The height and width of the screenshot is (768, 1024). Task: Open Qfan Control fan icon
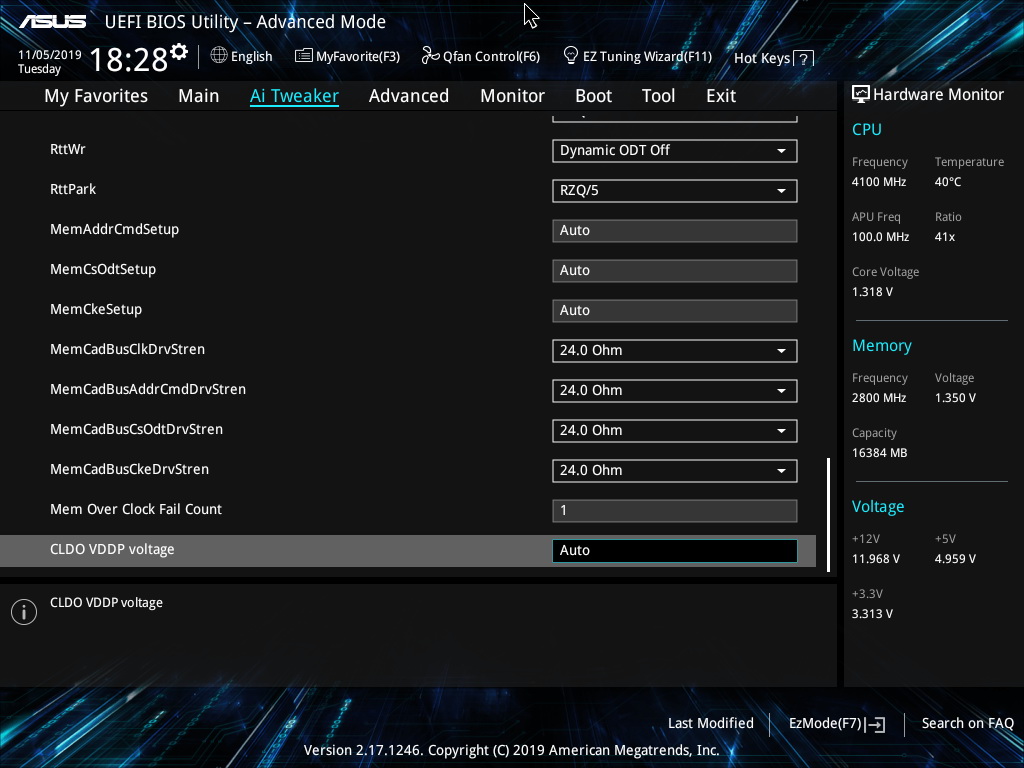[430, 56]
